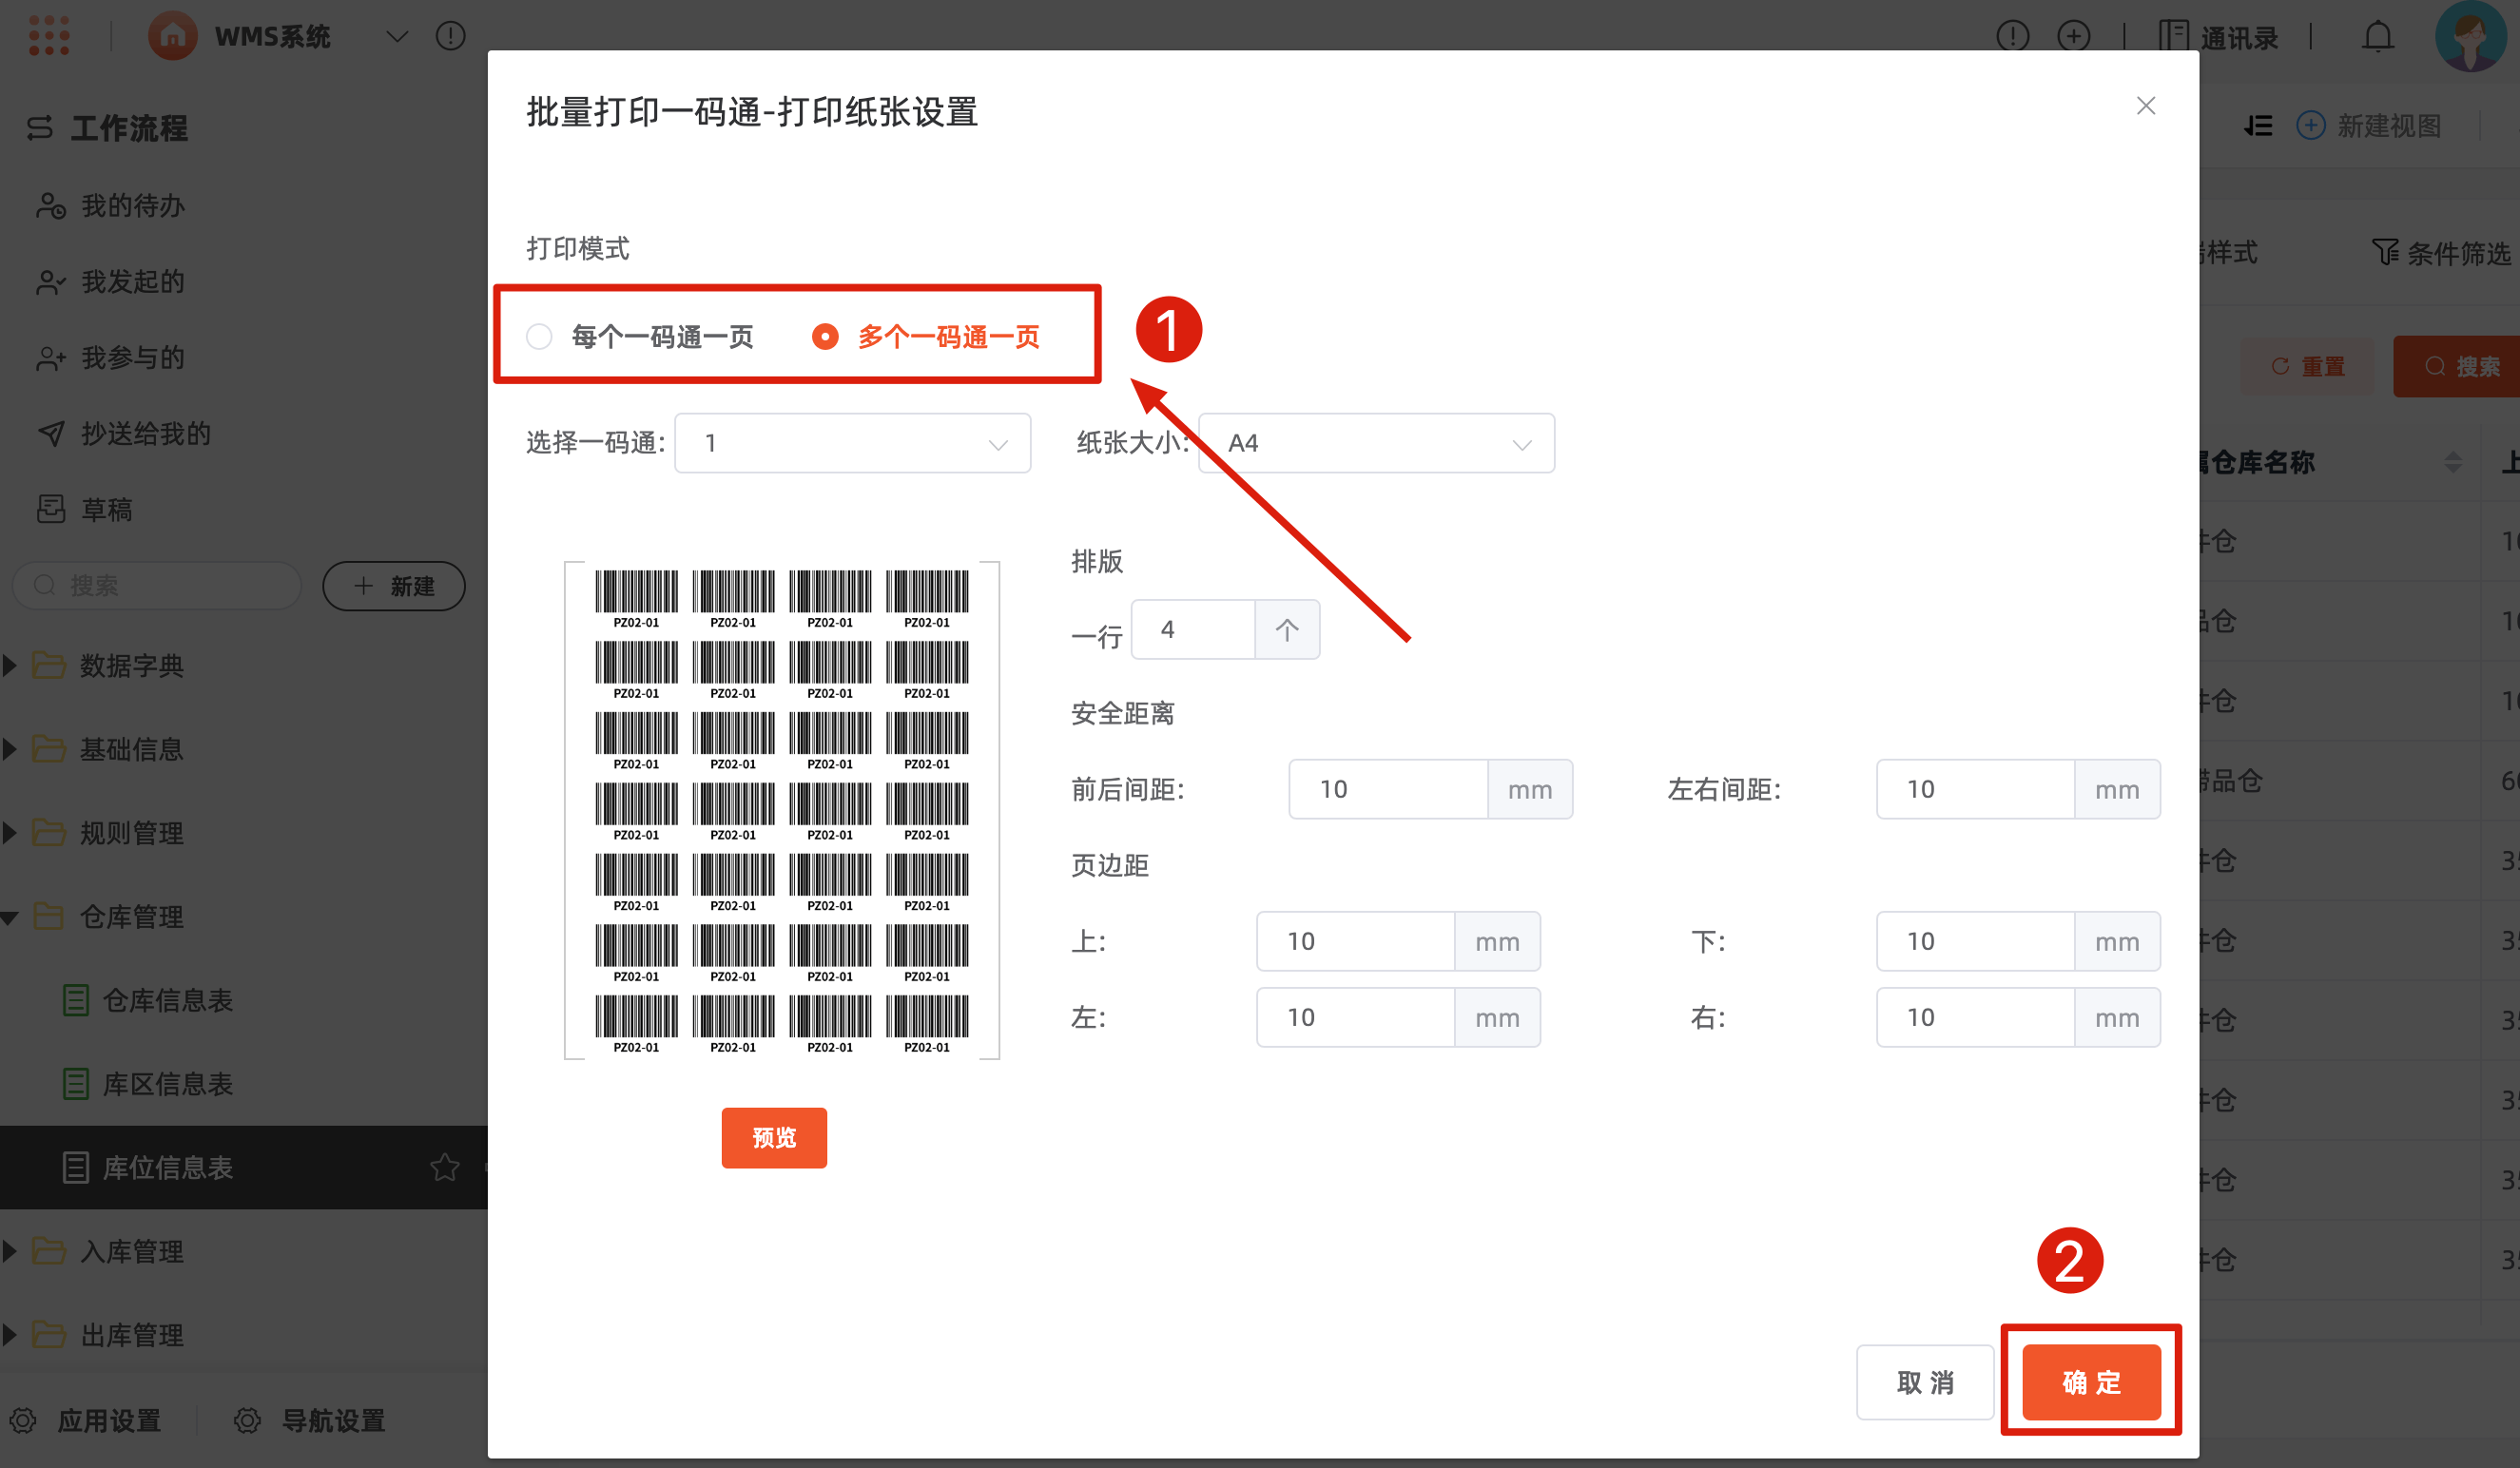Increase 一行 count with up arrow
This screenshot has height=1468, width=2520.
(x=1286, y=630)
